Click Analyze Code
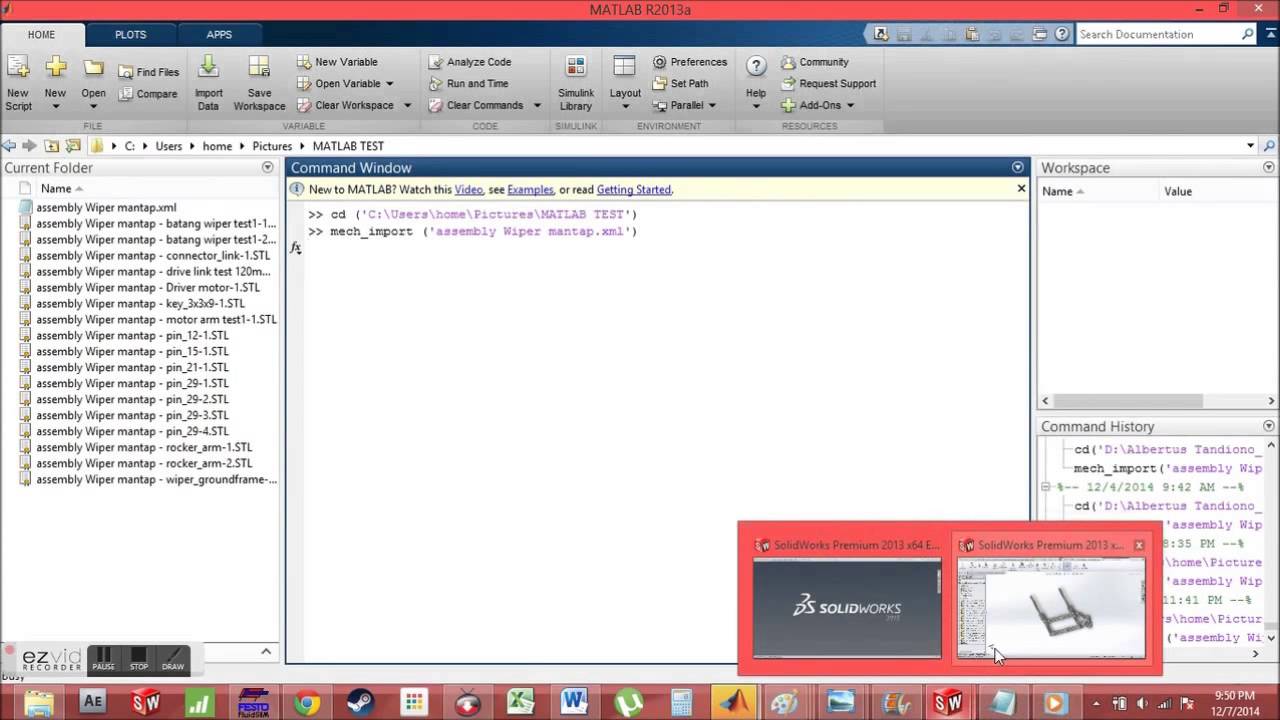 tap(470, 62)
